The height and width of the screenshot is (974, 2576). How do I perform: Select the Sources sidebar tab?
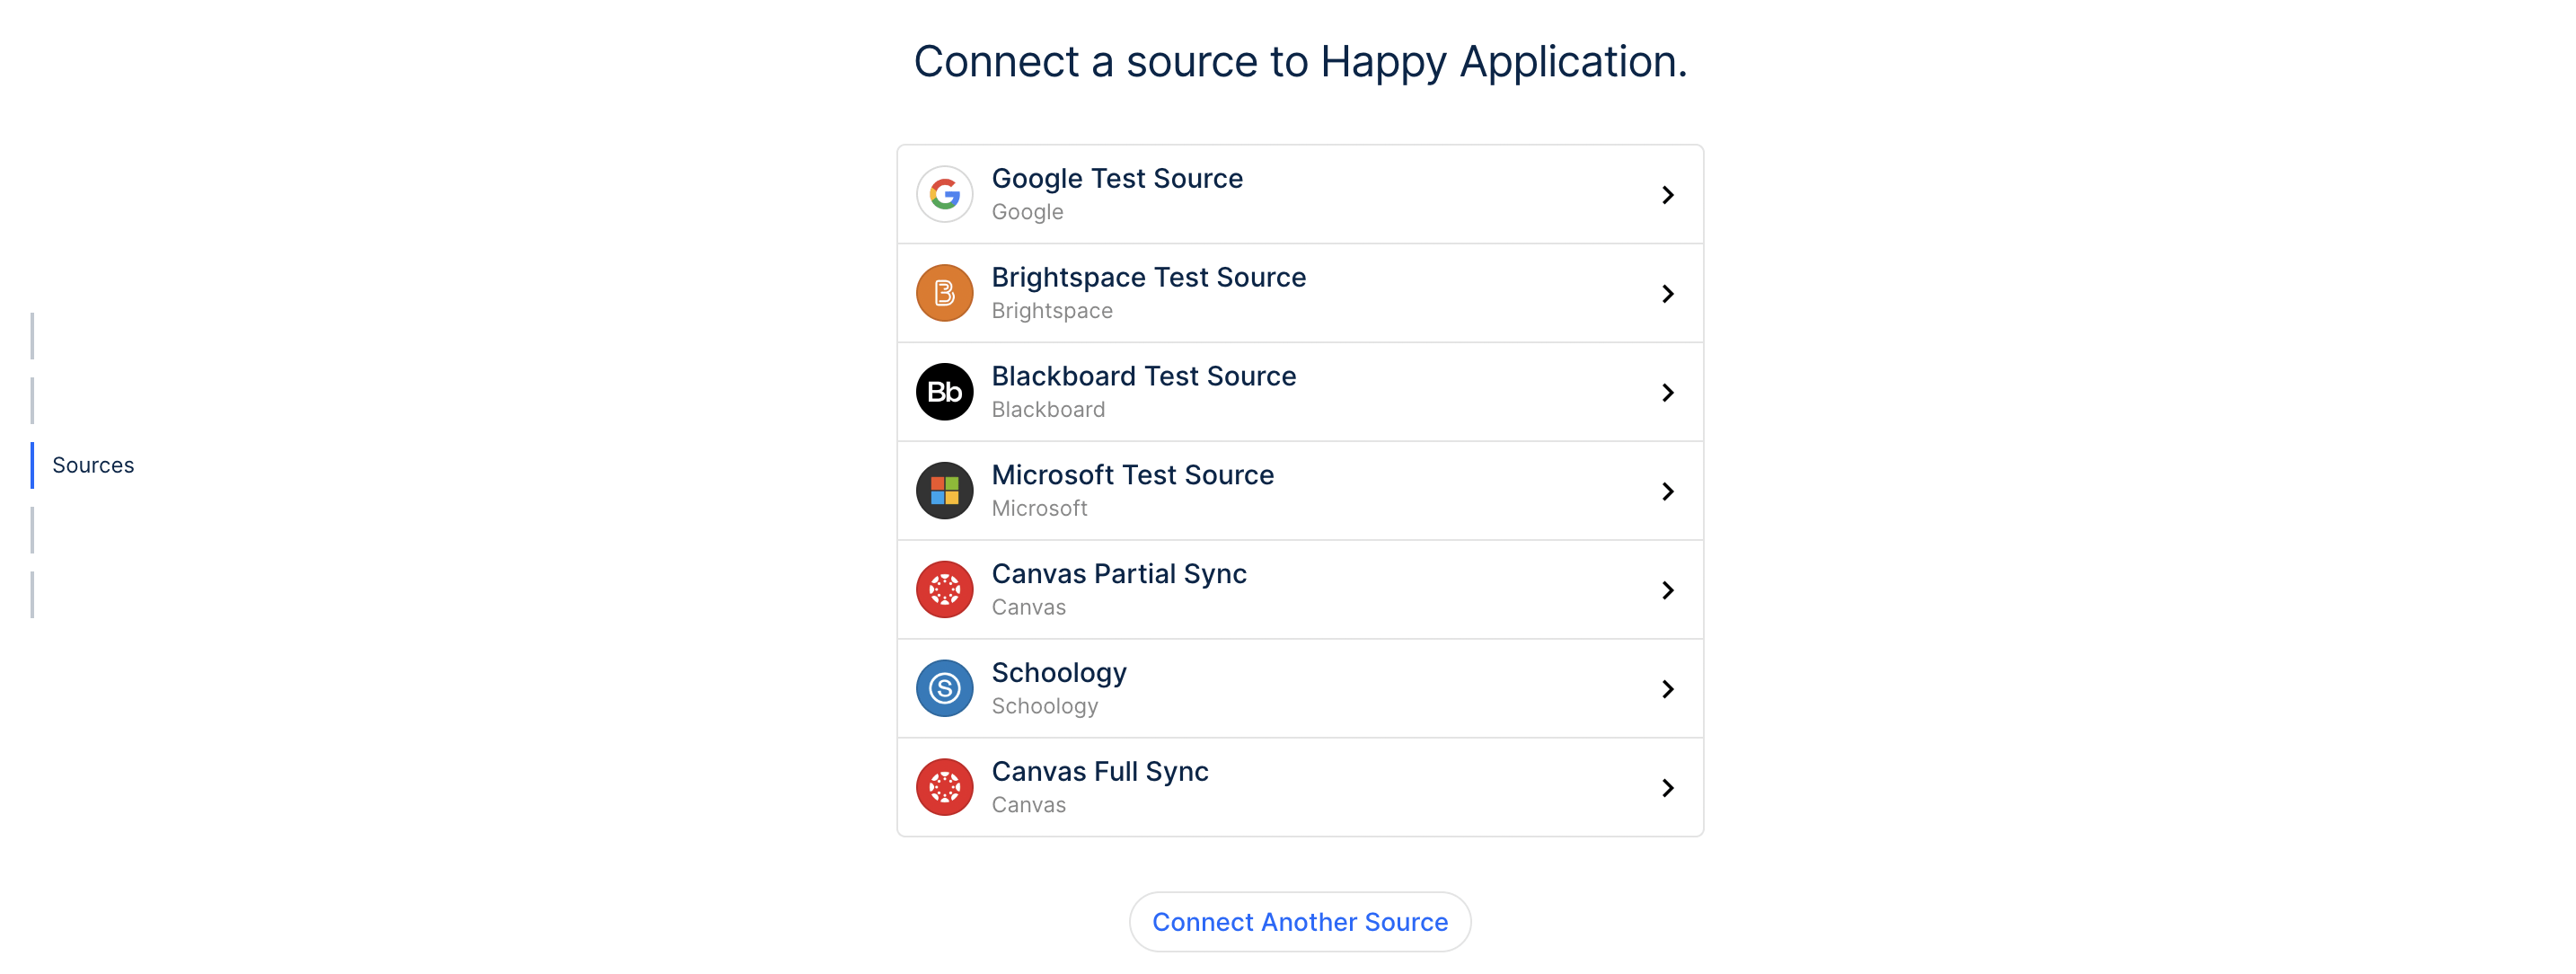[x=93, y=466]
